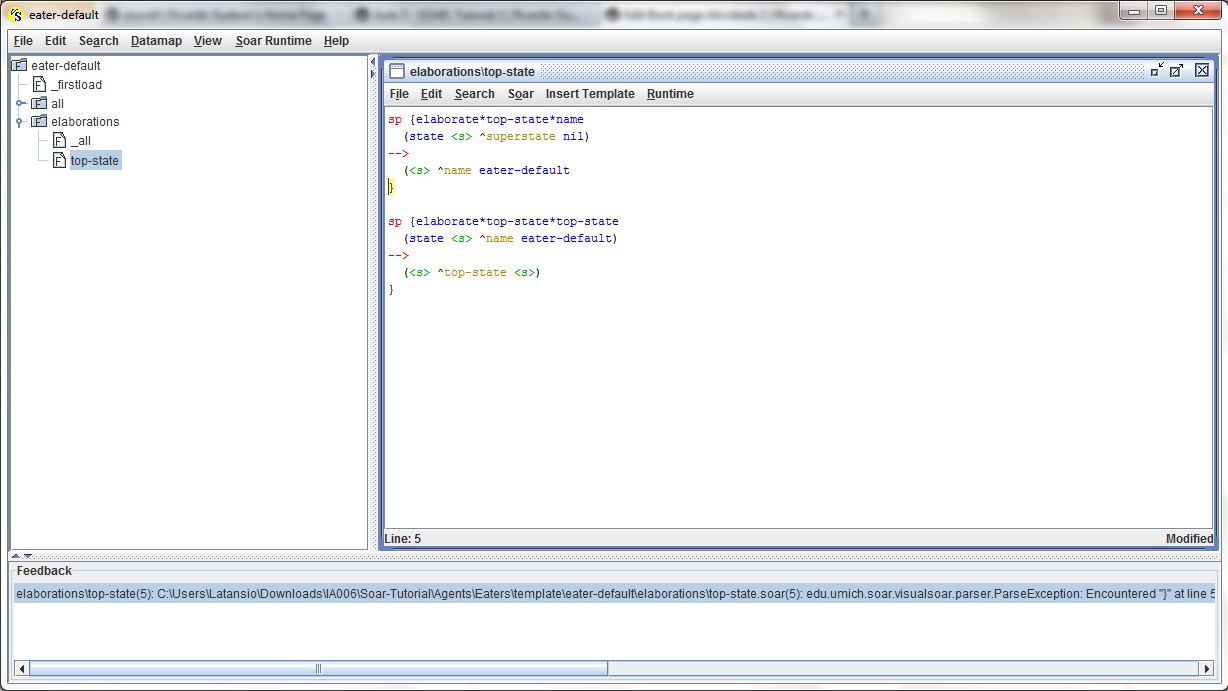Click the 'all' folder icon in tree

[39, 104]
